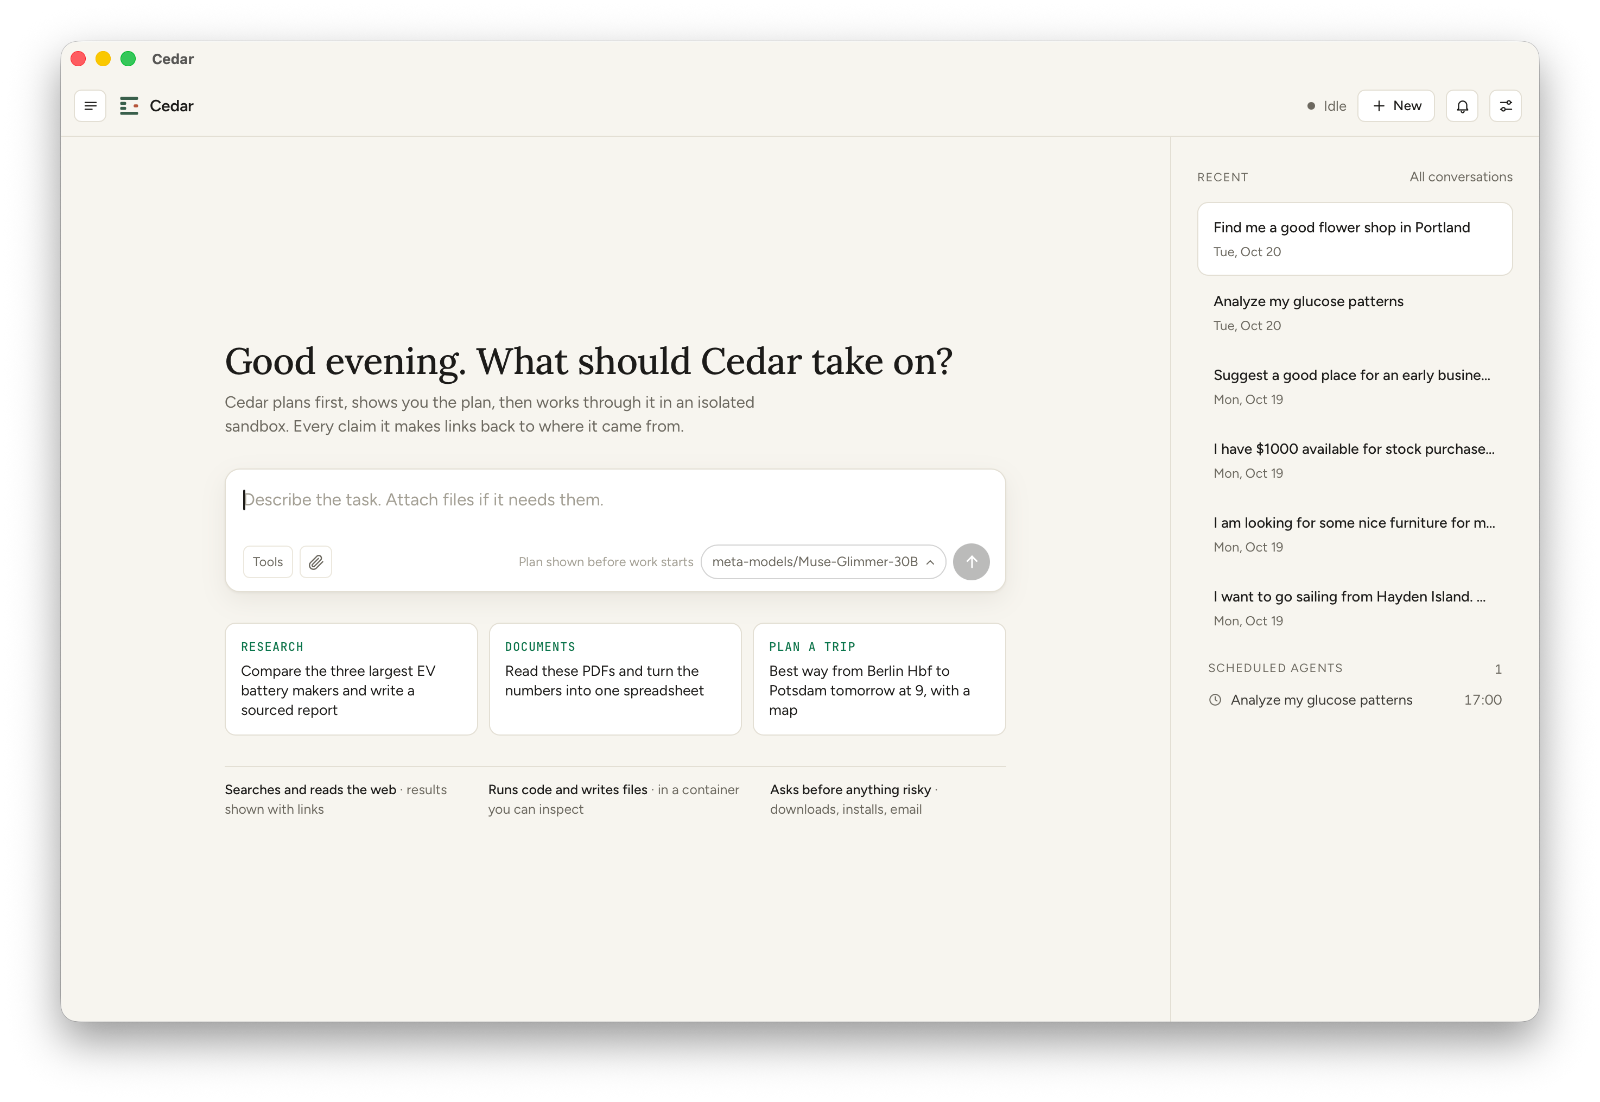Click the yellow minimize window button
Viewport: 1600px width, 1102px height.
pyautogui.click(x=103, y=59)
